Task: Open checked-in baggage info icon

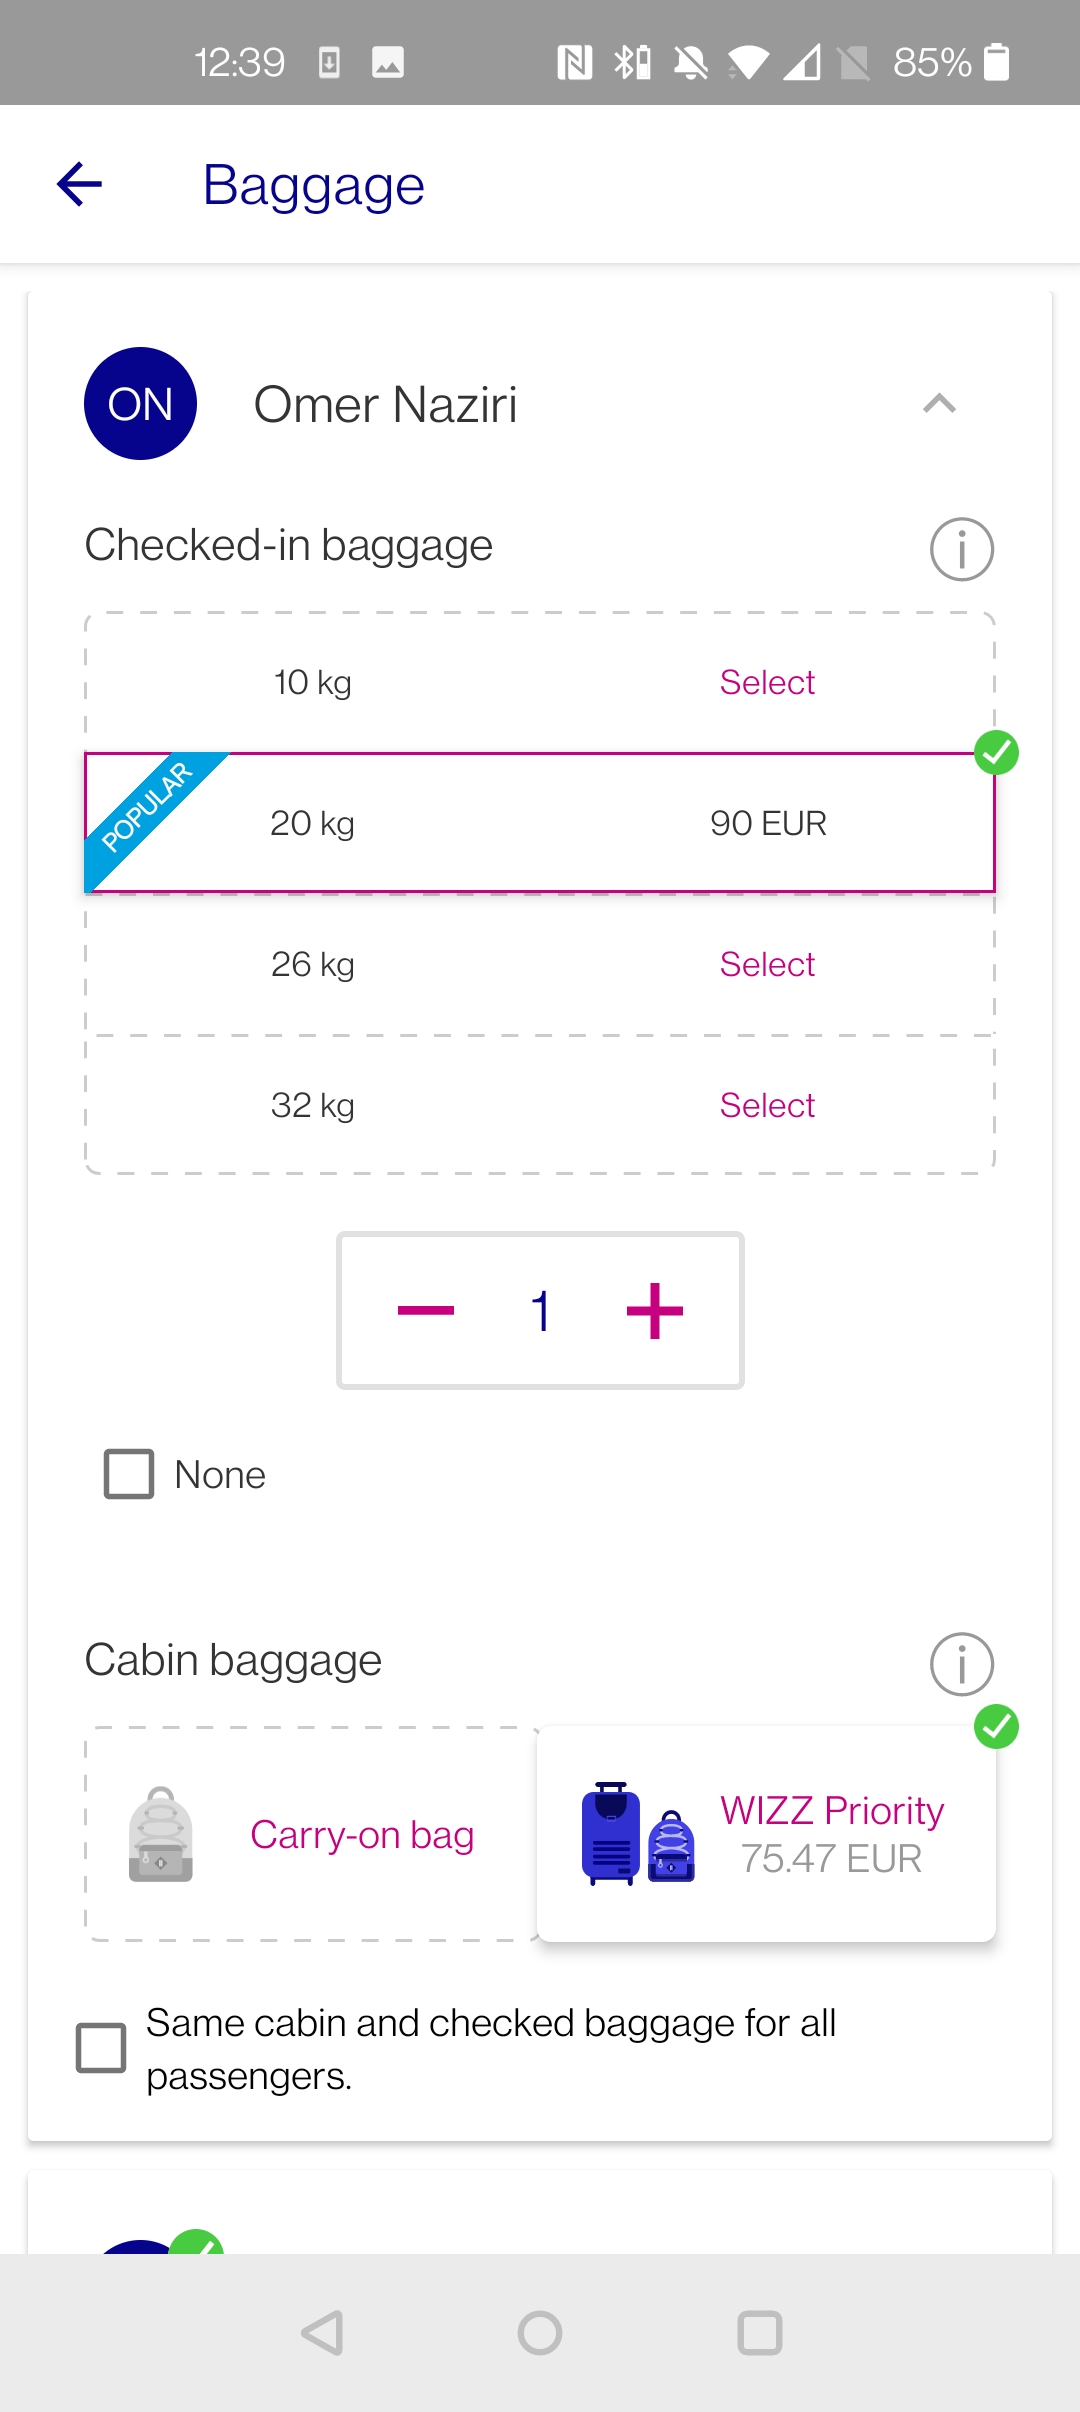Action: [x=961, y=549]
